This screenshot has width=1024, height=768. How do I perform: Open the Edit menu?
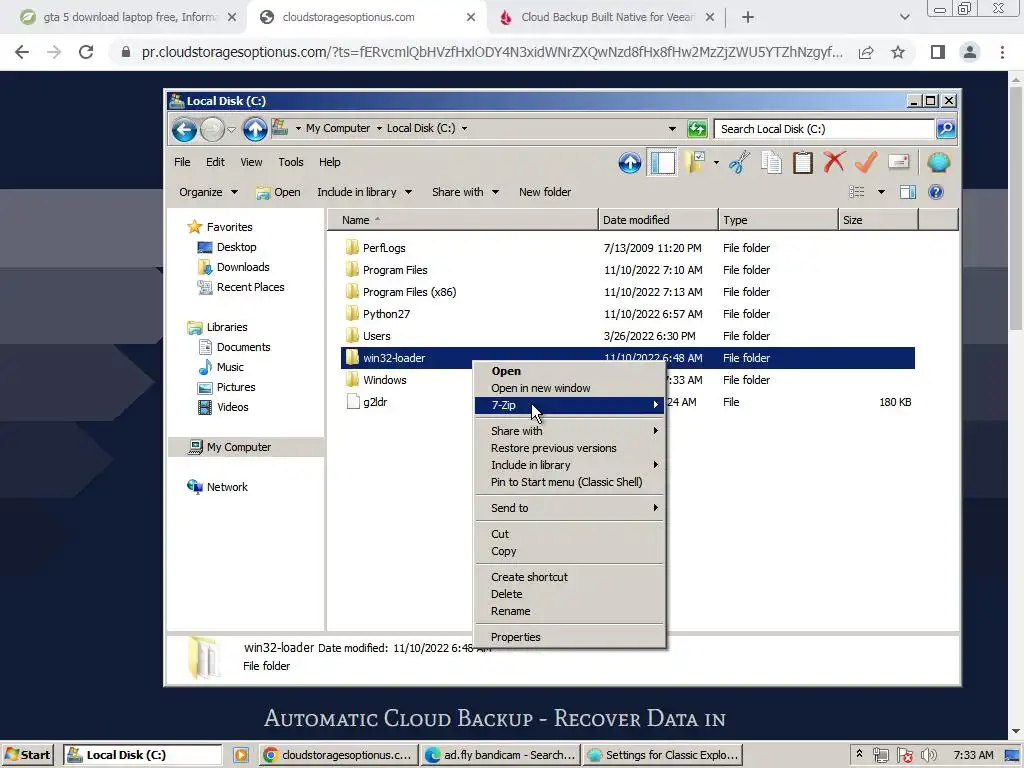[x=215, y=162]
